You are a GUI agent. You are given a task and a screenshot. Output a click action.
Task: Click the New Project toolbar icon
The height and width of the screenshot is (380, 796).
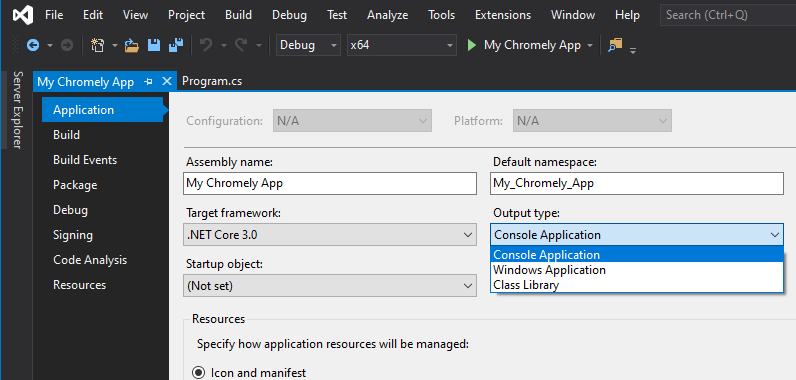[97, 46]
